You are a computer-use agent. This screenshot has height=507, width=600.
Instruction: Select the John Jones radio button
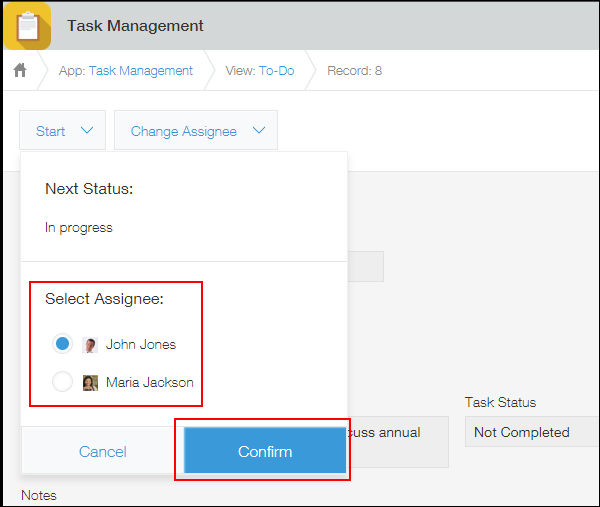[62, 344]
